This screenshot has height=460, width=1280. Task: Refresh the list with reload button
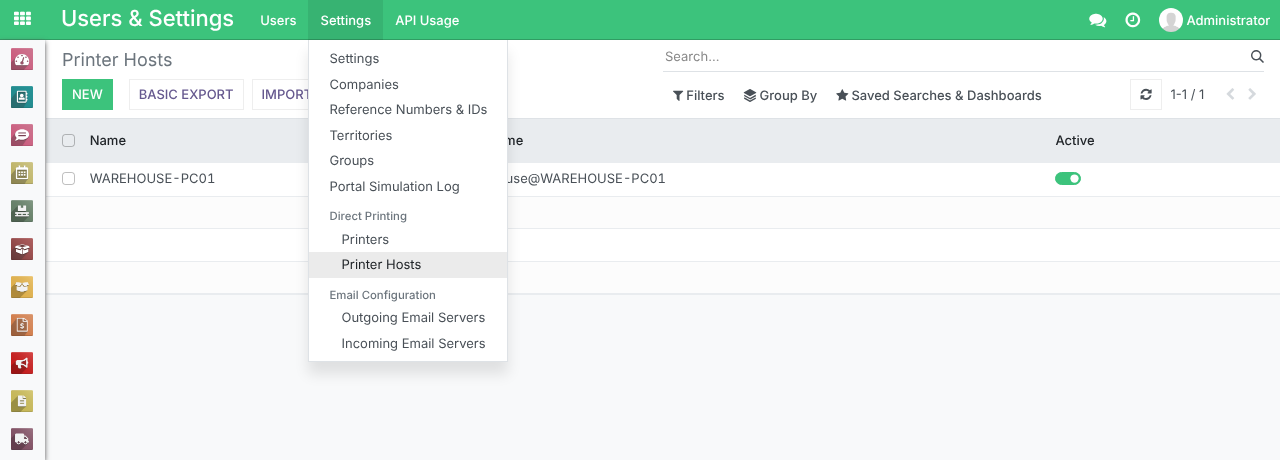1146,95
